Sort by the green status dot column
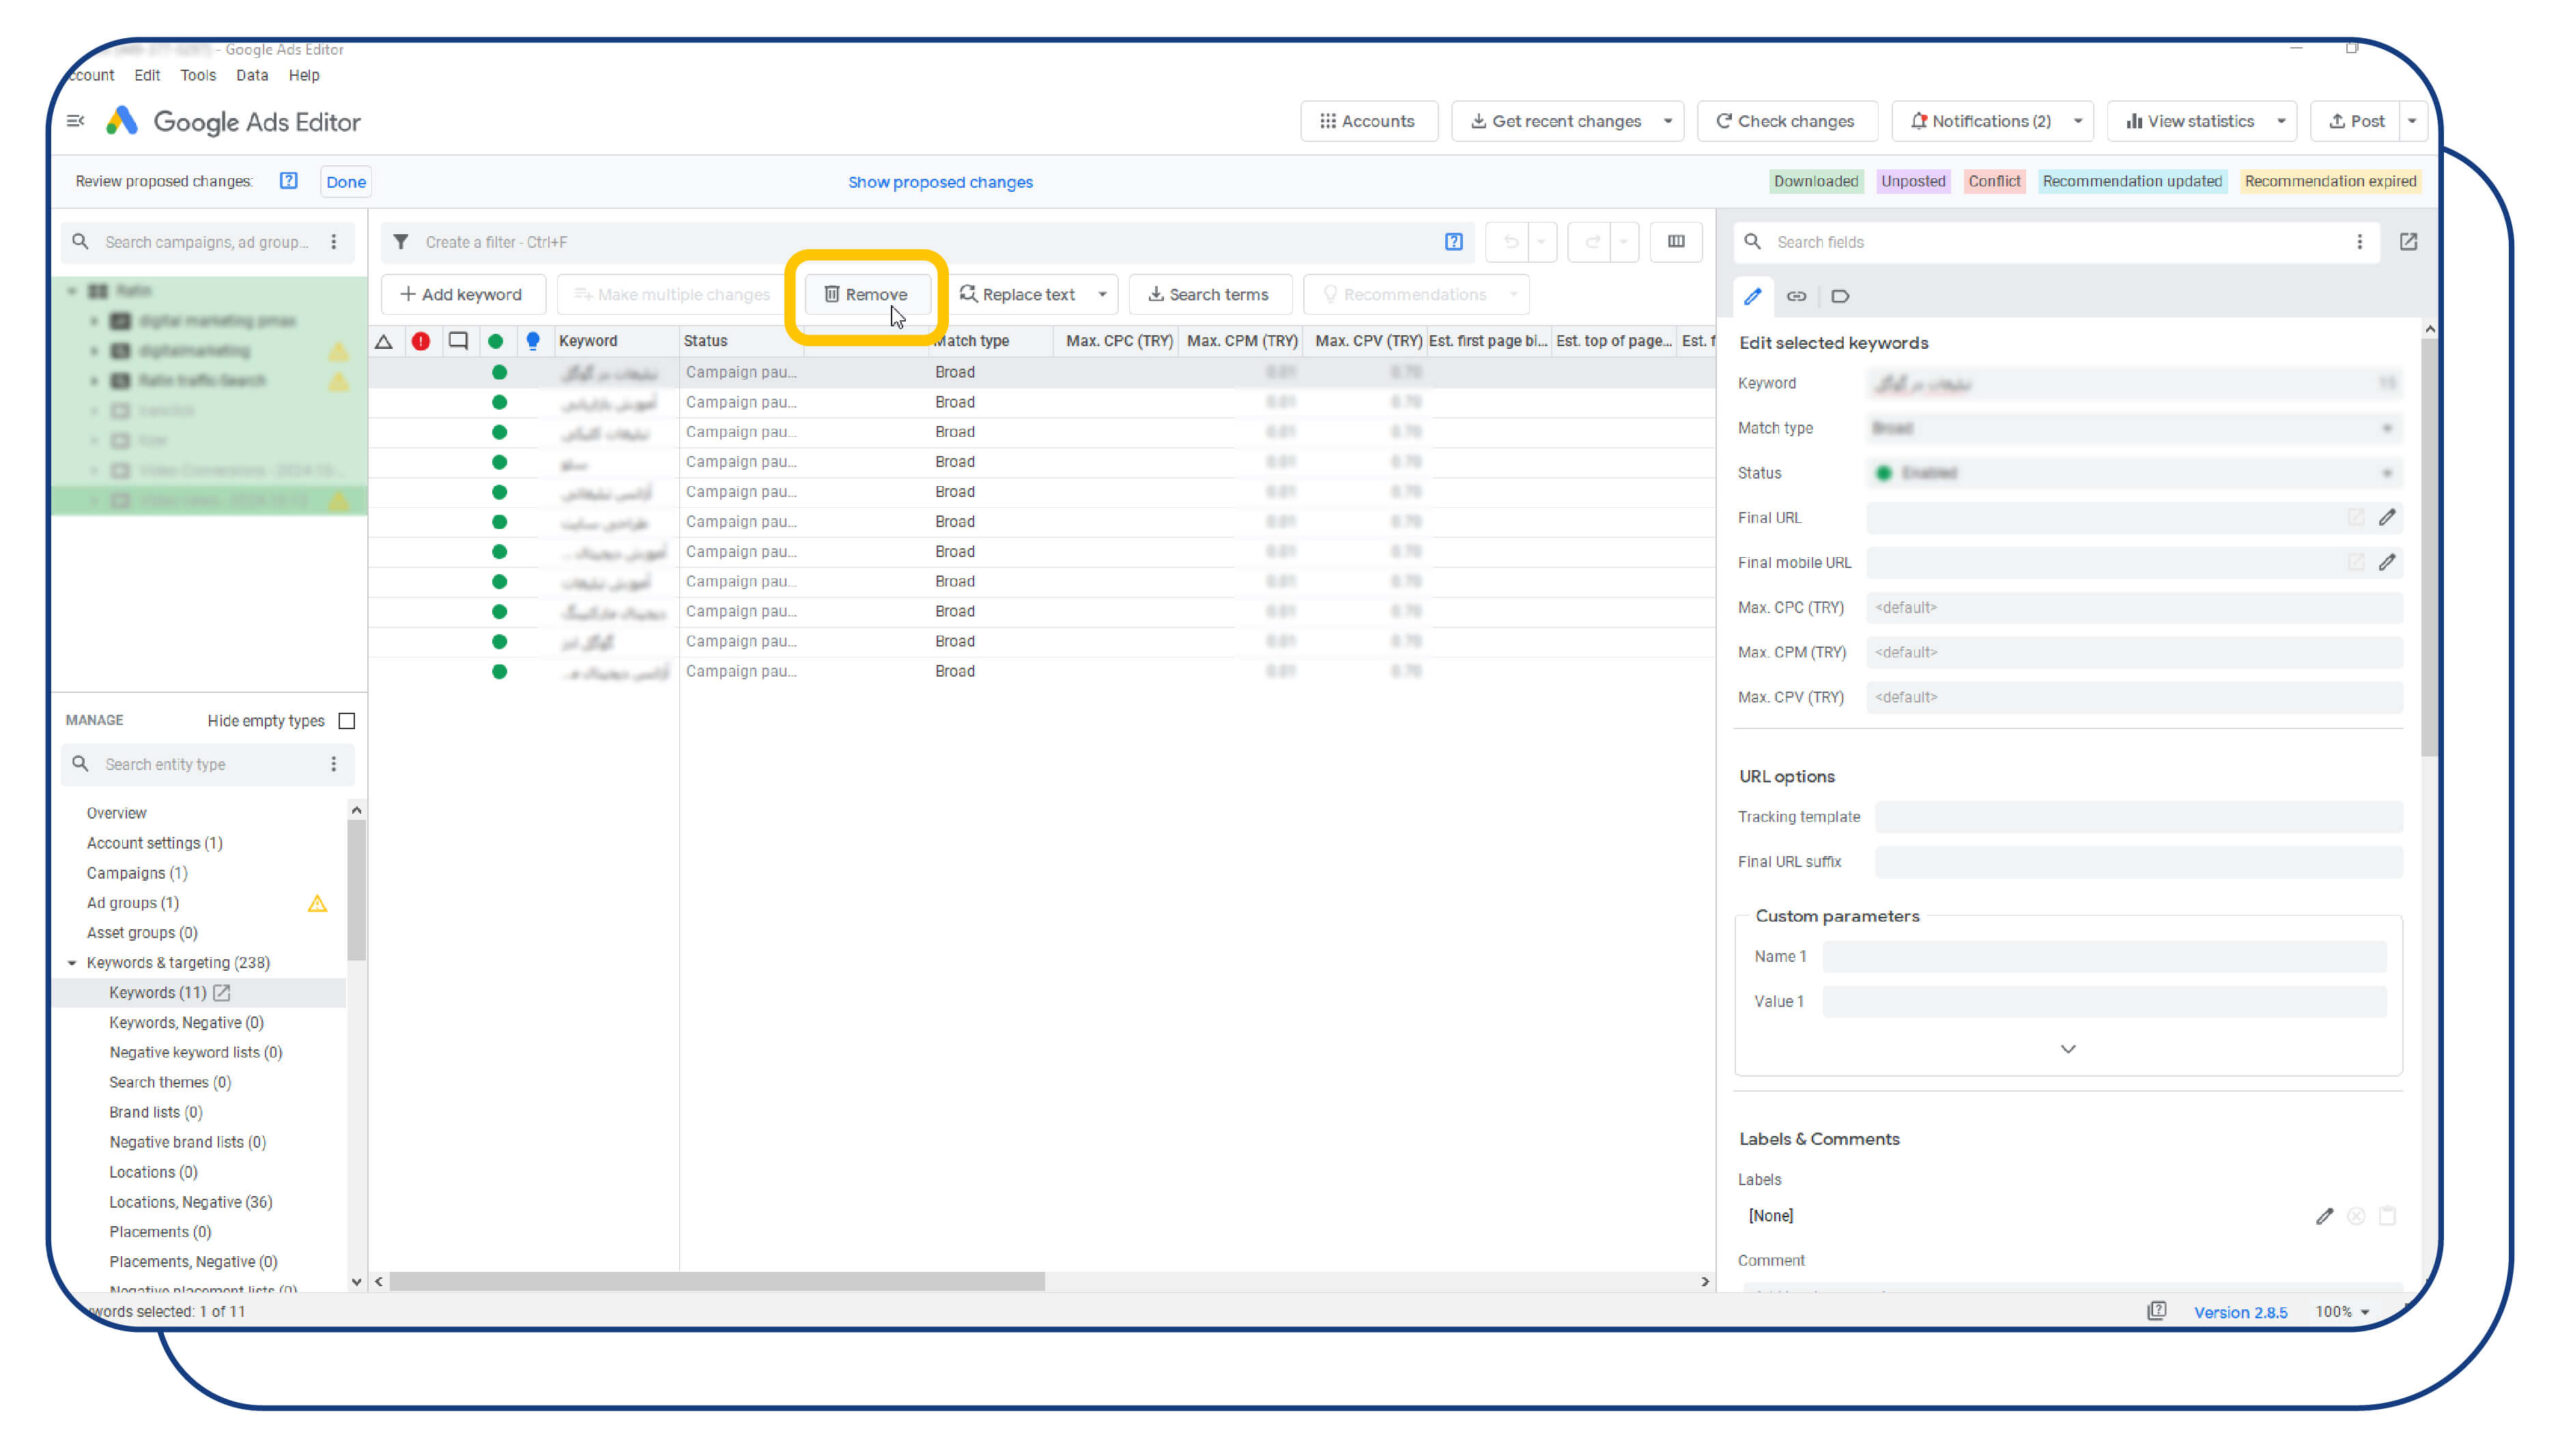Image resolution: width=2560 pixels, height=1448 pixels. coord(495,341)
